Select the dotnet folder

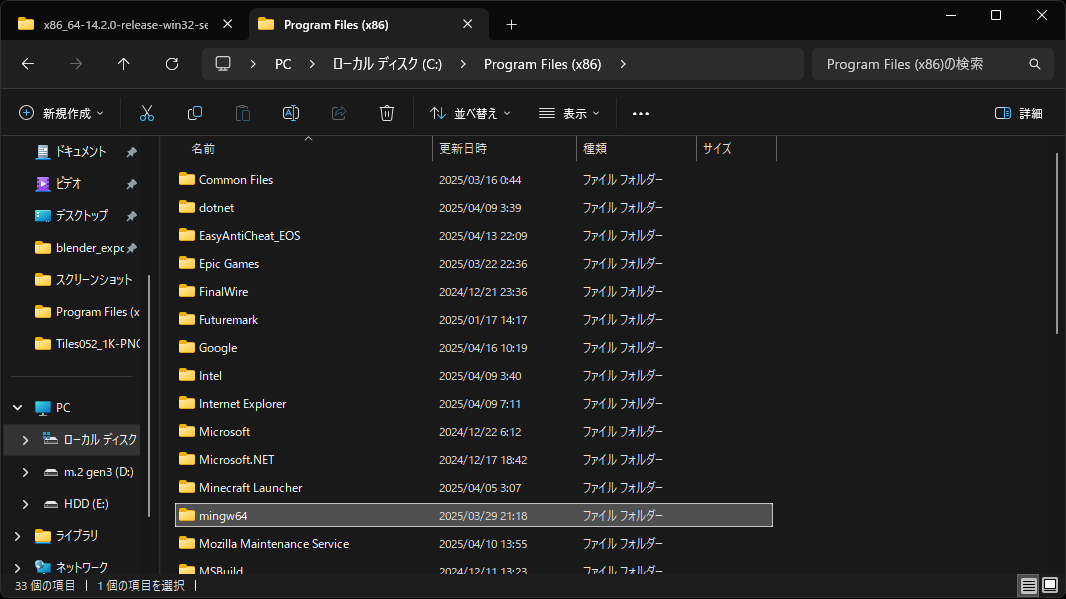pos(474,207)
